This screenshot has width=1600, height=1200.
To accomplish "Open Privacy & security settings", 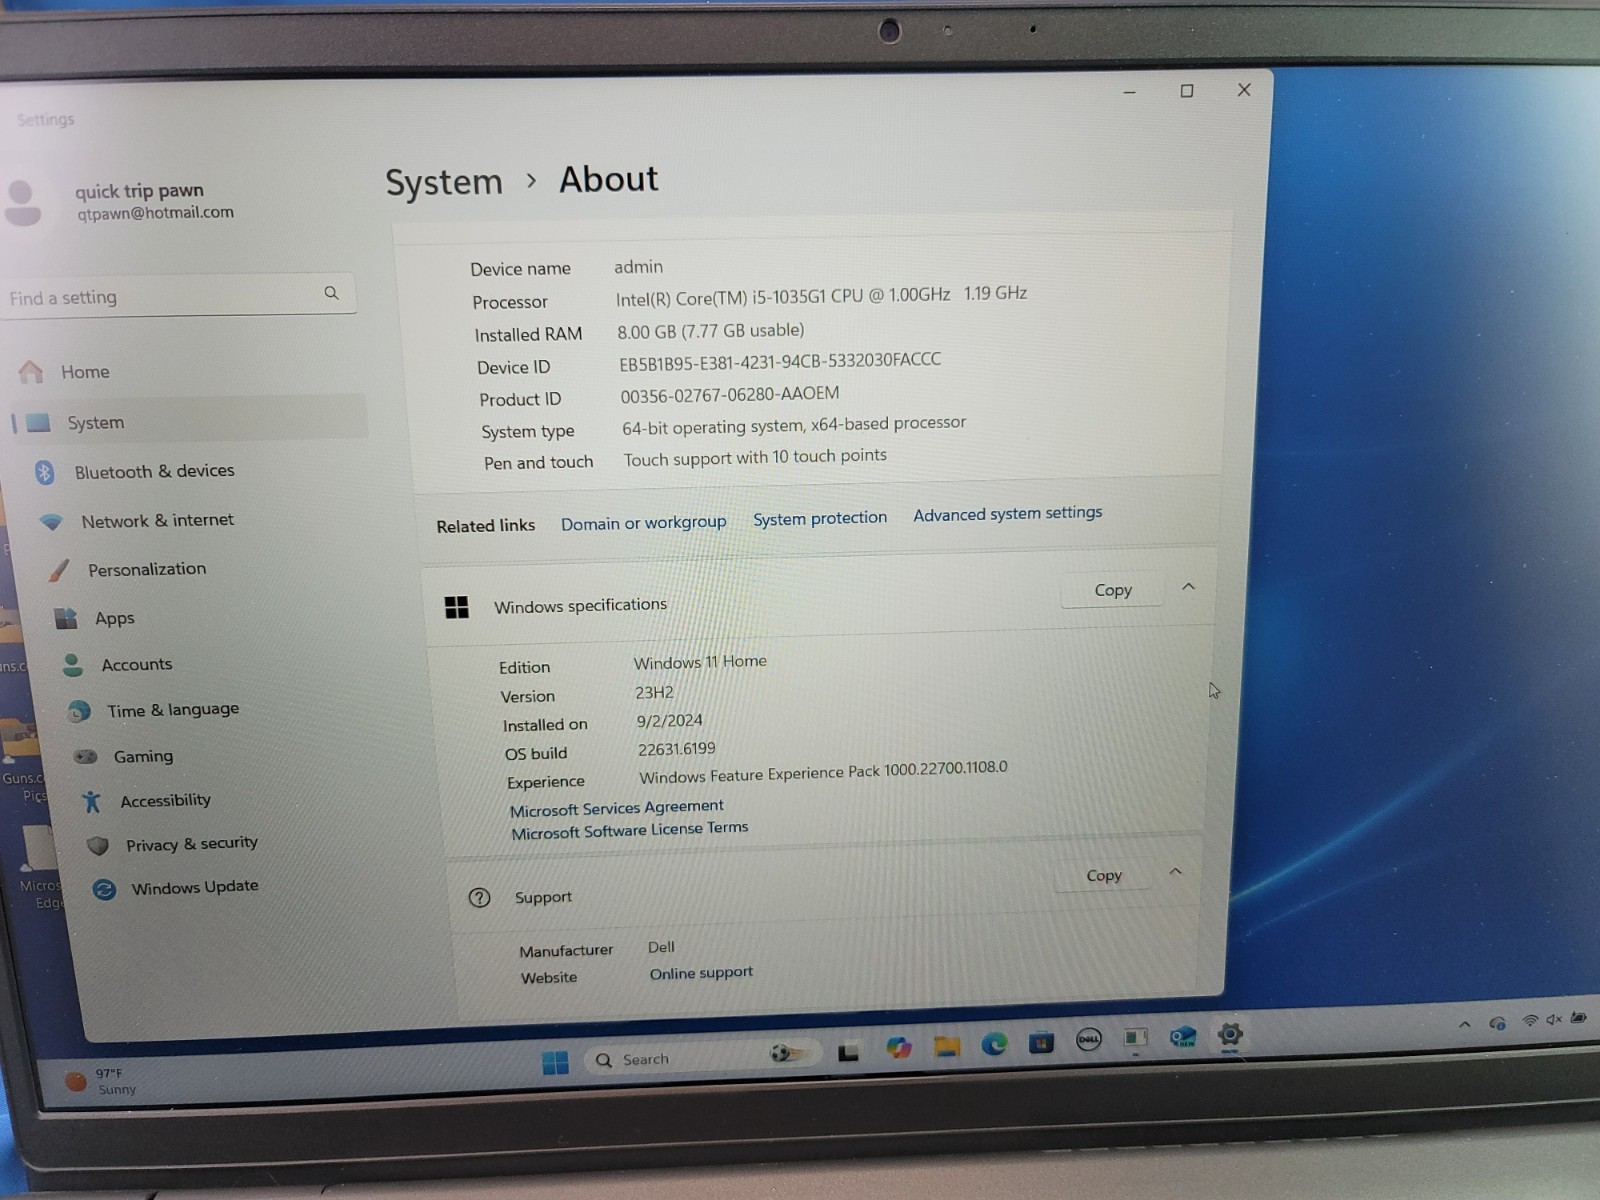I will coord(191,843).
